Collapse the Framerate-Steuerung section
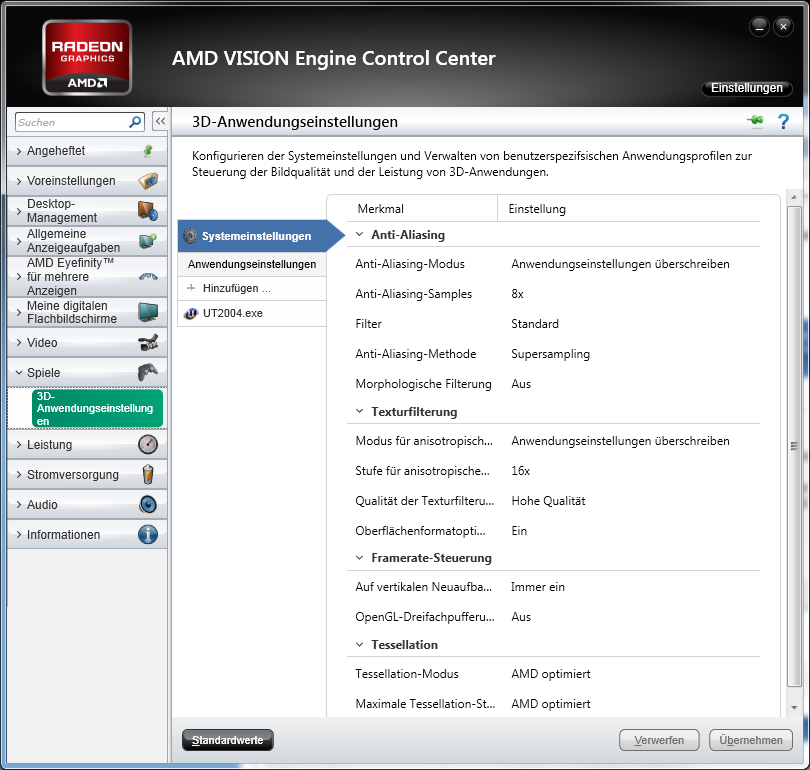Screen dimensions: 810x770 click(x=360, y=558)
